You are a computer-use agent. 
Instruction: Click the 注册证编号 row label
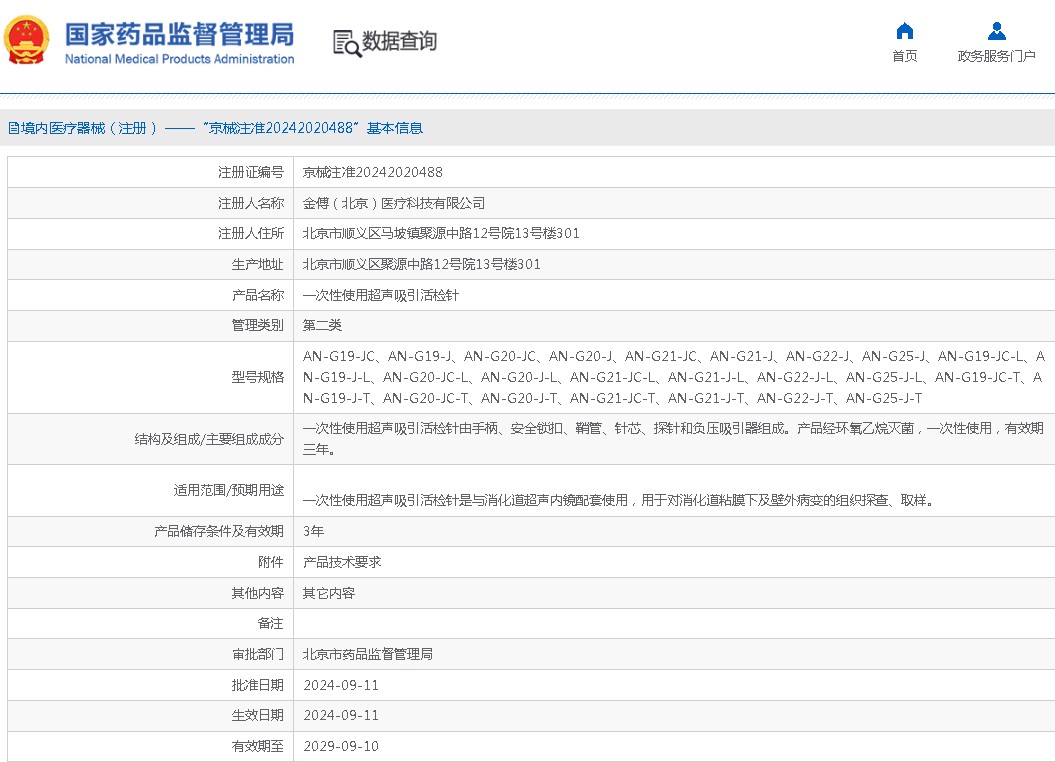point(251,172)
